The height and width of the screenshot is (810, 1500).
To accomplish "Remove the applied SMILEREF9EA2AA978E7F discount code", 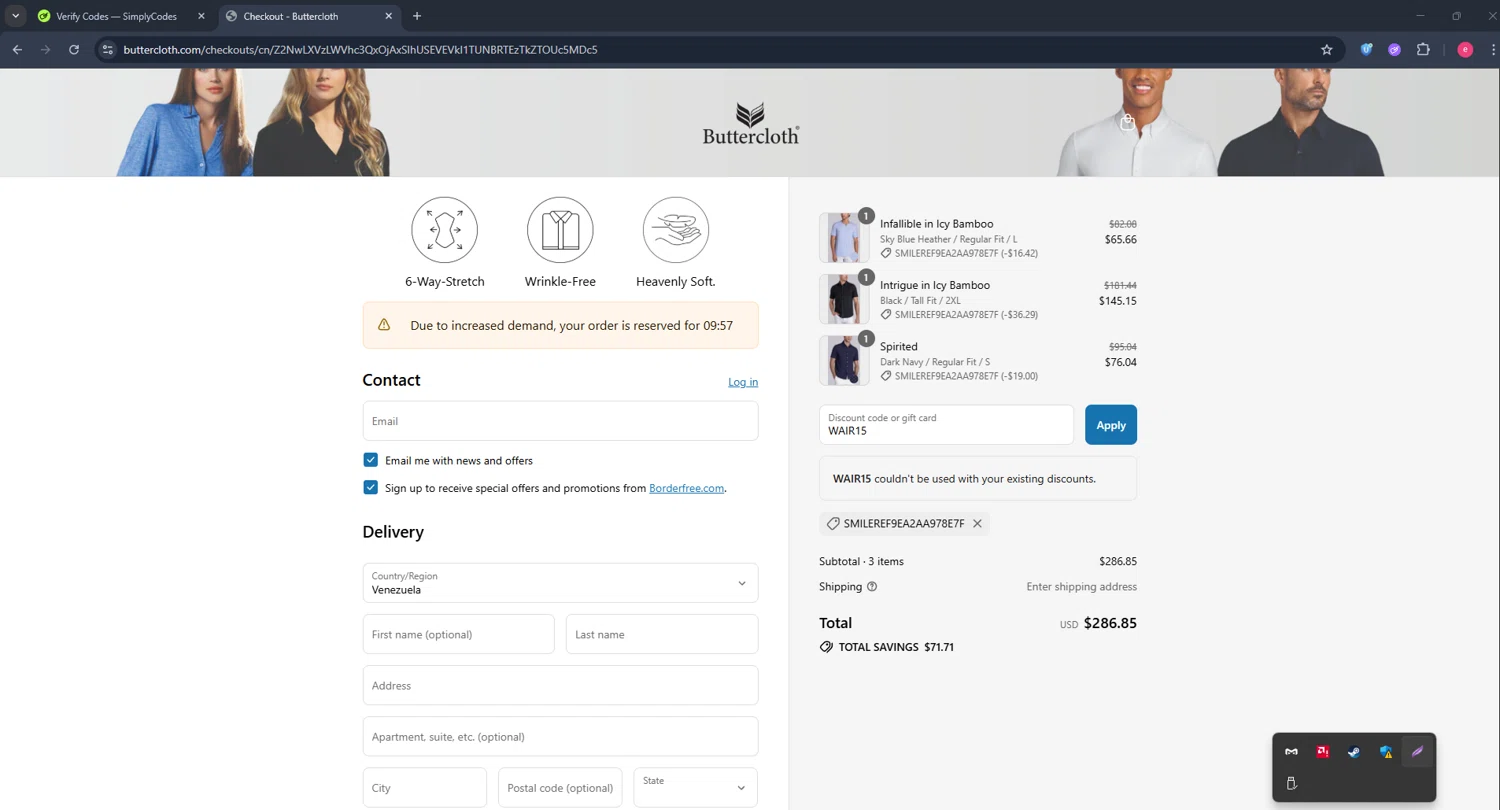I will pos(977,523).
